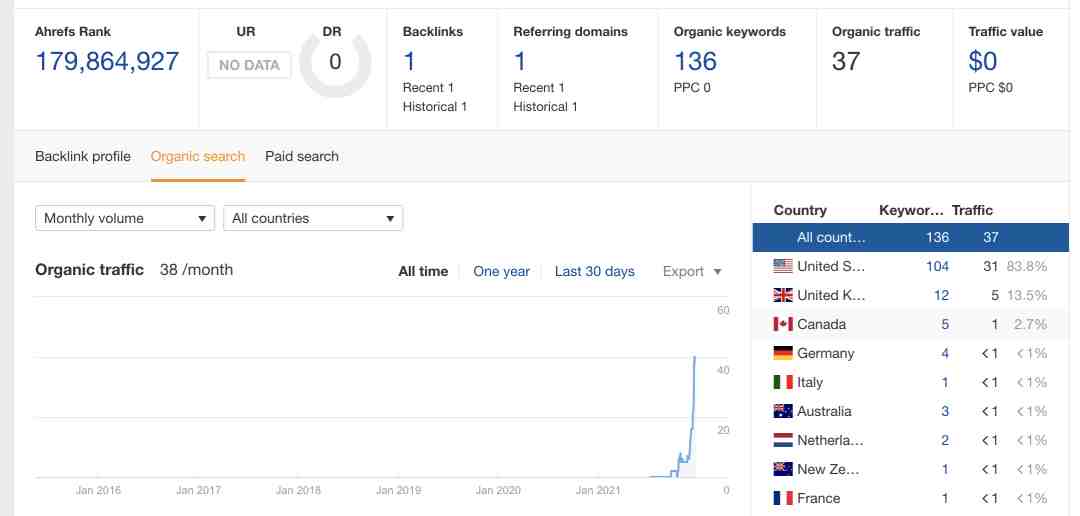Open Netherlands keywords count 2
Screen dimensions: 1080x516
pos(945,440)
